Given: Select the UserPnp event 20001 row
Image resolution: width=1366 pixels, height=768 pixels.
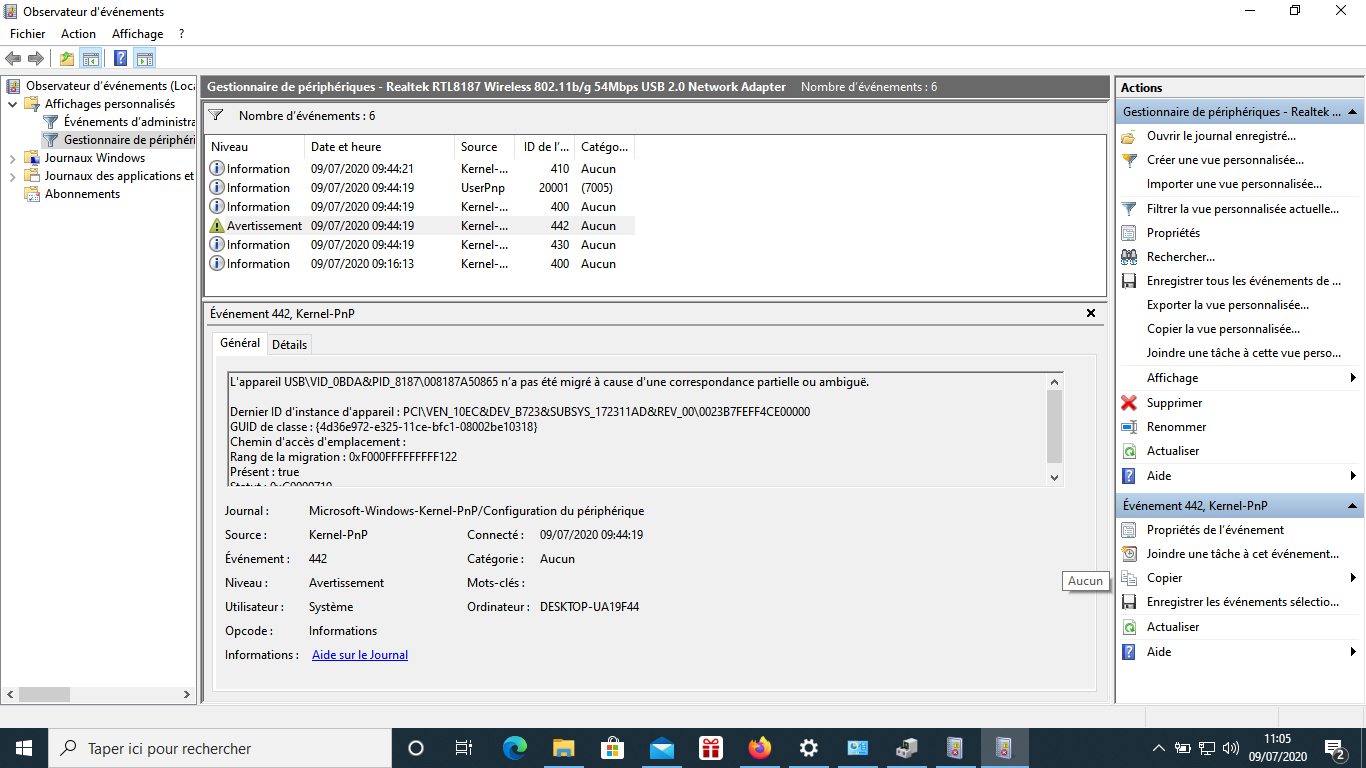Looking at the screenshot, I should 420,188.
